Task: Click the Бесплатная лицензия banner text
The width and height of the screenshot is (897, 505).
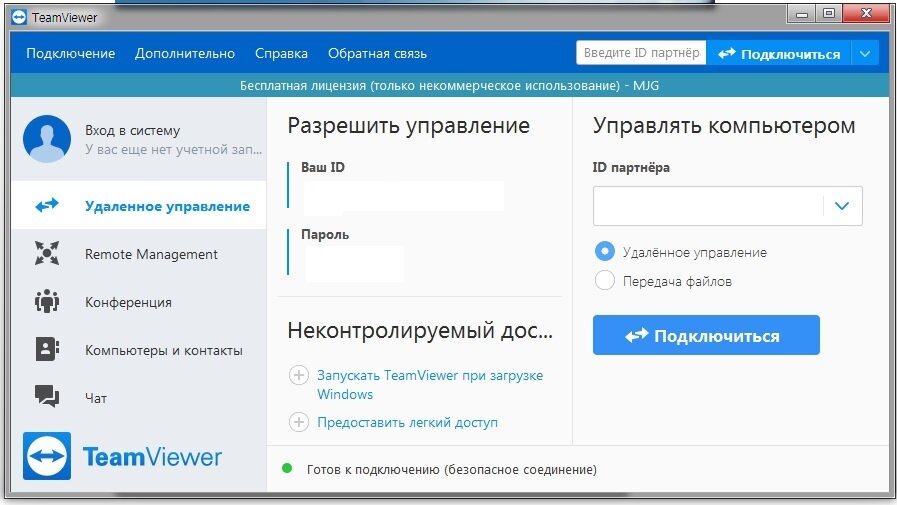Action: pos(449,86)
